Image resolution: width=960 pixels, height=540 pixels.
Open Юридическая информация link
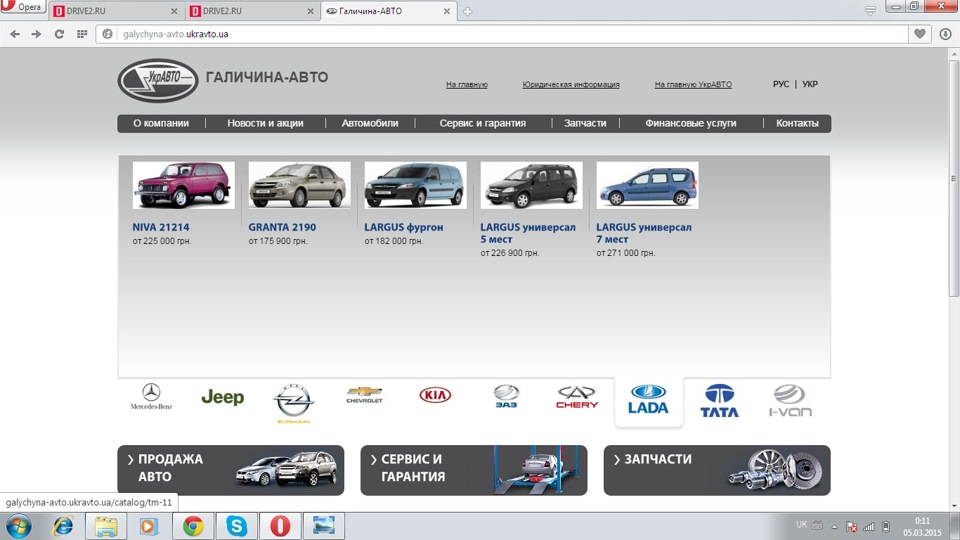(571, 84)
